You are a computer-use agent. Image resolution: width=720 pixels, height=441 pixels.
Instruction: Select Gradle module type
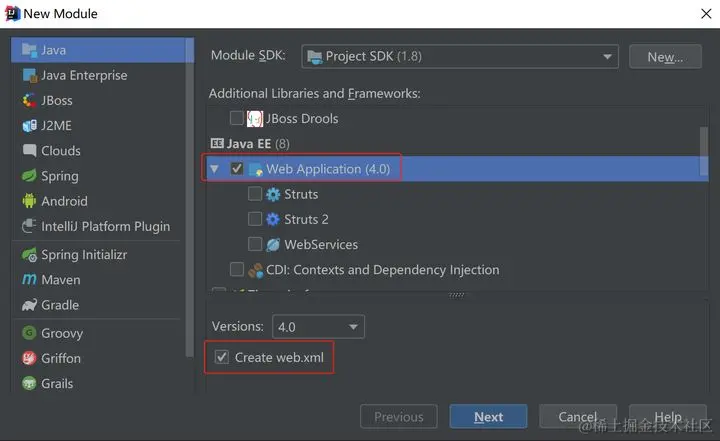pos(98,305)
